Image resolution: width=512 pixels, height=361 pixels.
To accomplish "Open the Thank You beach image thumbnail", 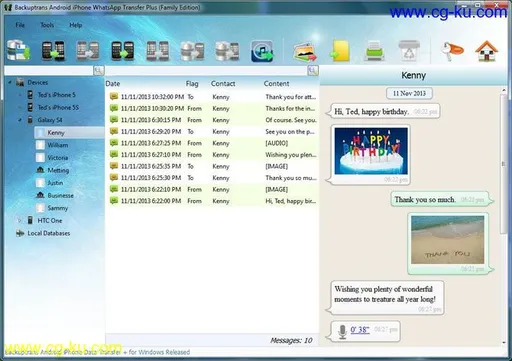I will click(x=447, y=240).
